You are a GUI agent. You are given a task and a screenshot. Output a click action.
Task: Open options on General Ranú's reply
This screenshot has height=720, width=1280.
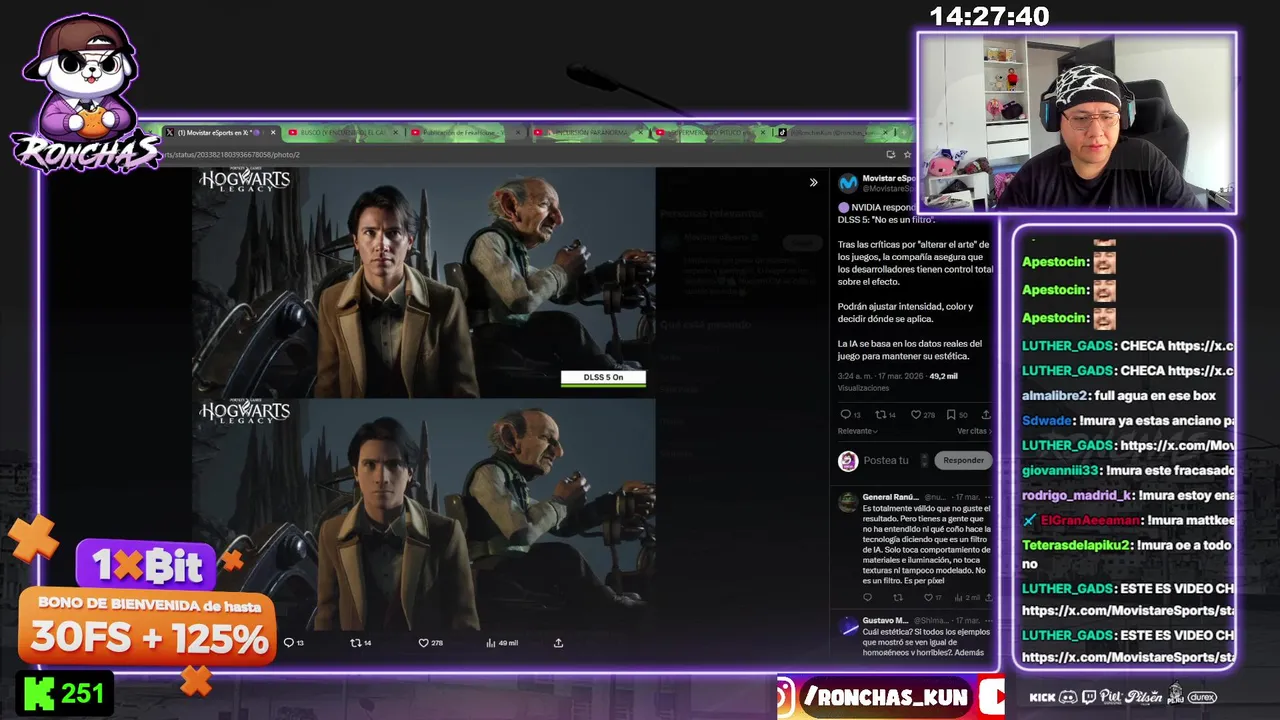[x=988, y=497]
